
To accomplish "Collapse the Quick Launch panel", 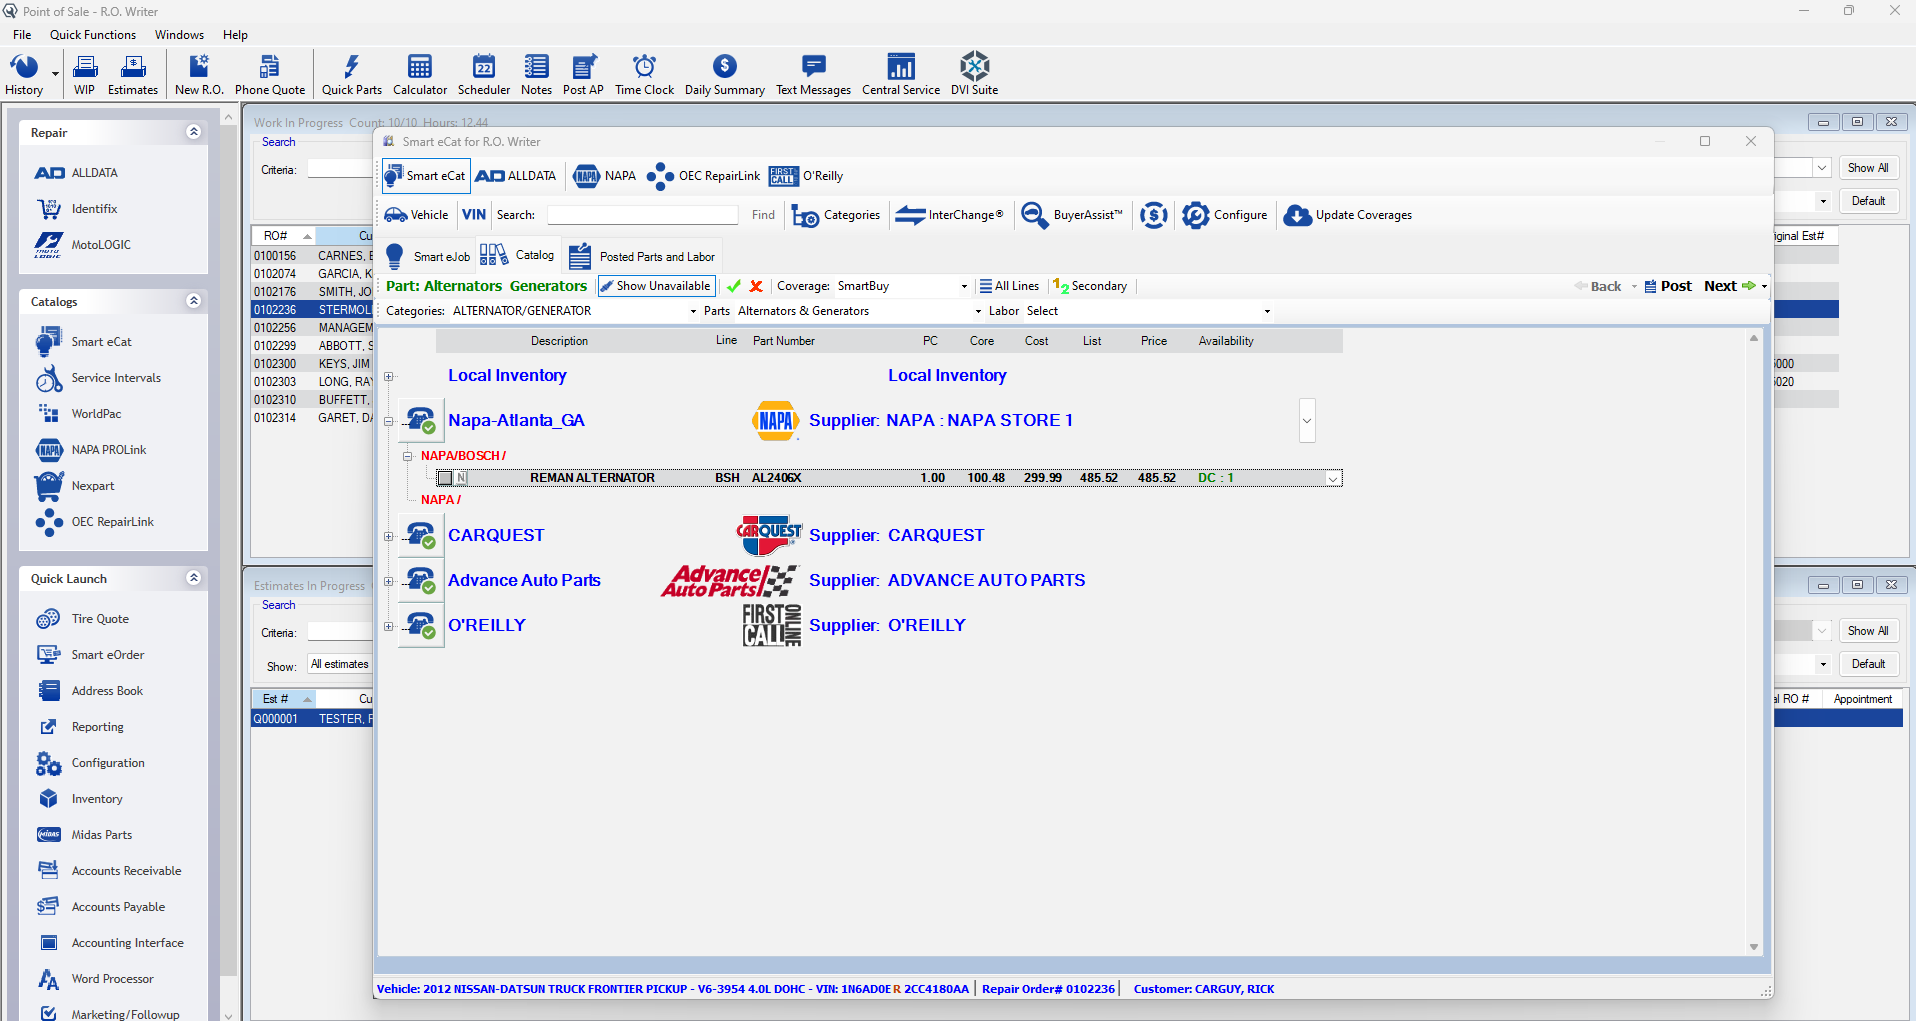I will coord(193,577).
